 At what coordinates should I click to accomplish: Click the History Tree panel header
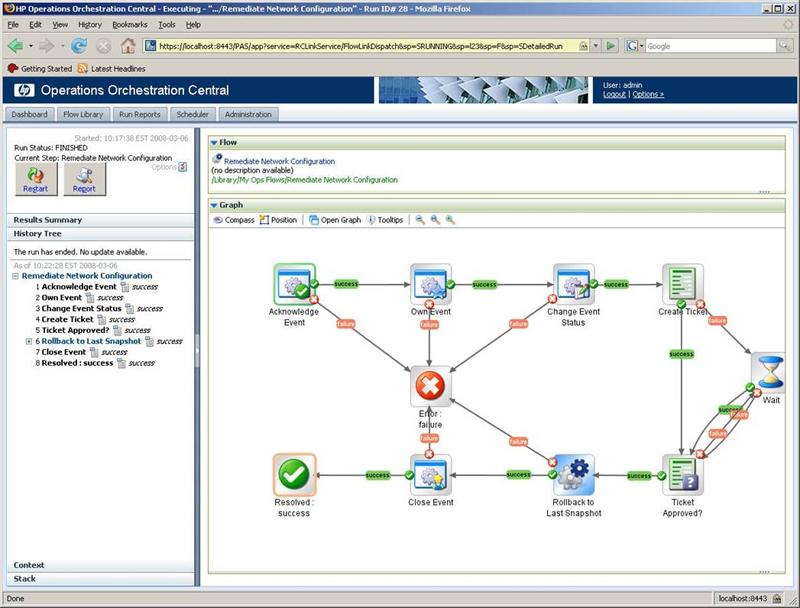(x=101, y=234)
